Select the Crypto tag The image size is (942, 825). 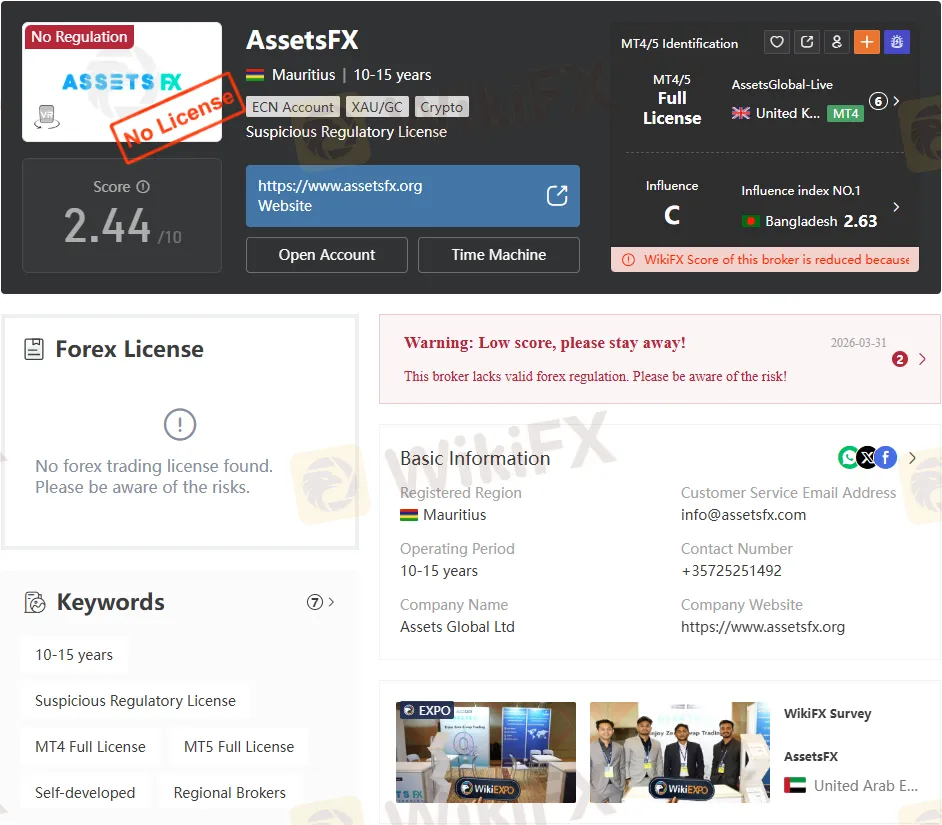442,107
